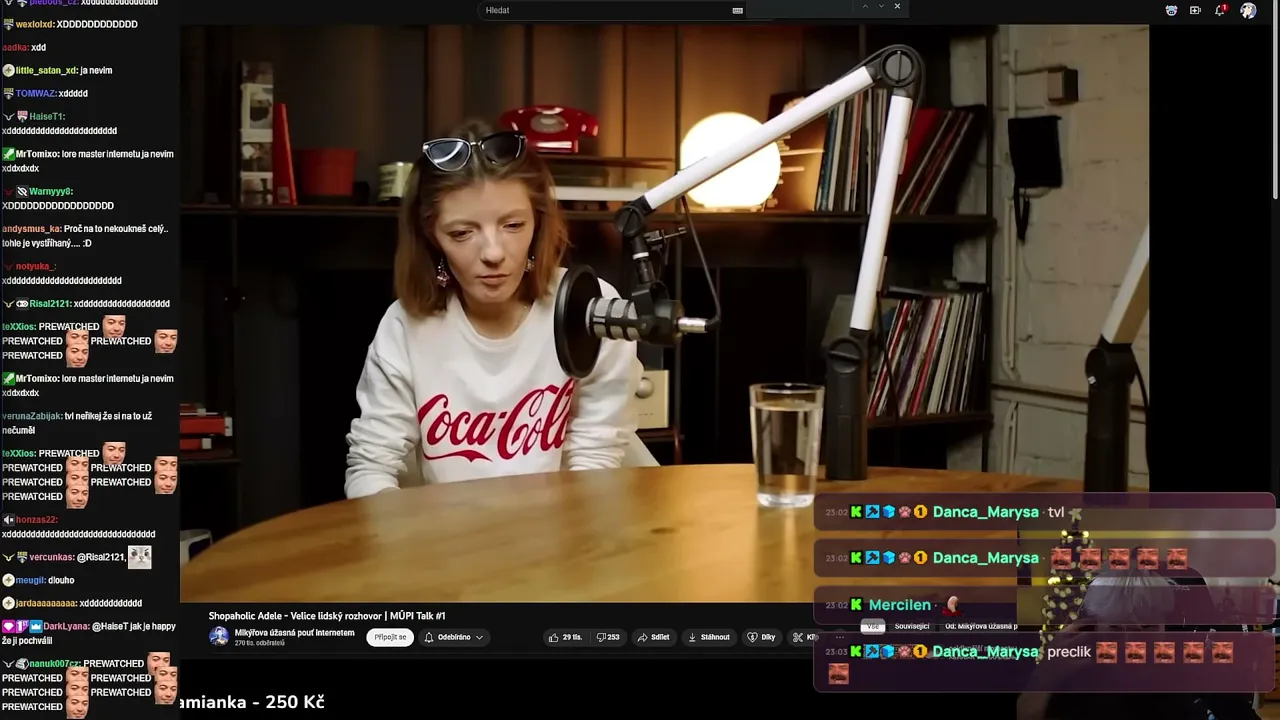The image size is (1280, 720).
Task: Expand the Odebíráno subscription dropdown
Action: coord(453,637)
